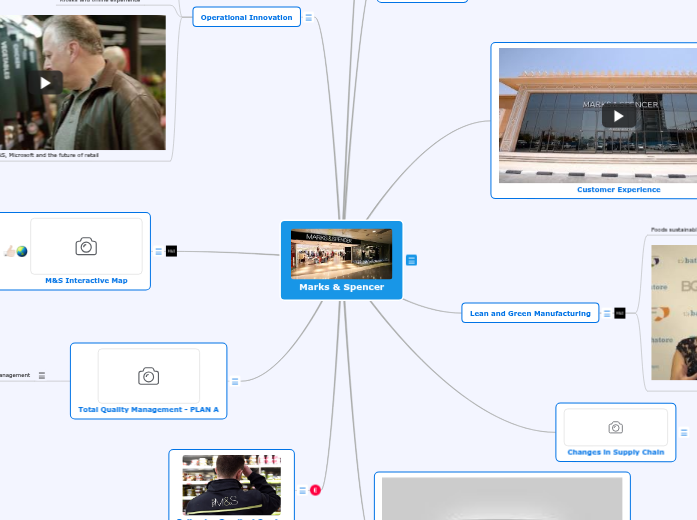Click the Changes in Supply Chain label
Screen dimensions: 697x520
[616, 452]
